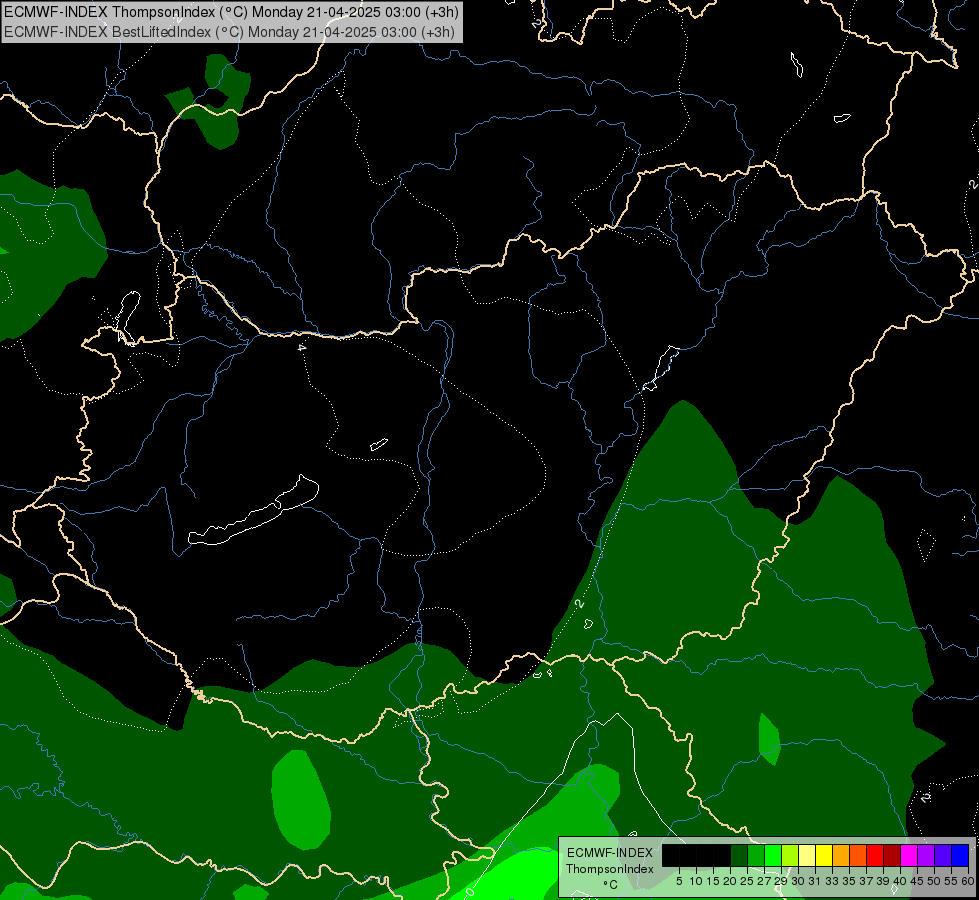Click the lime 29–30 legend swatch
979x900 pixels.
click(790, 856)
